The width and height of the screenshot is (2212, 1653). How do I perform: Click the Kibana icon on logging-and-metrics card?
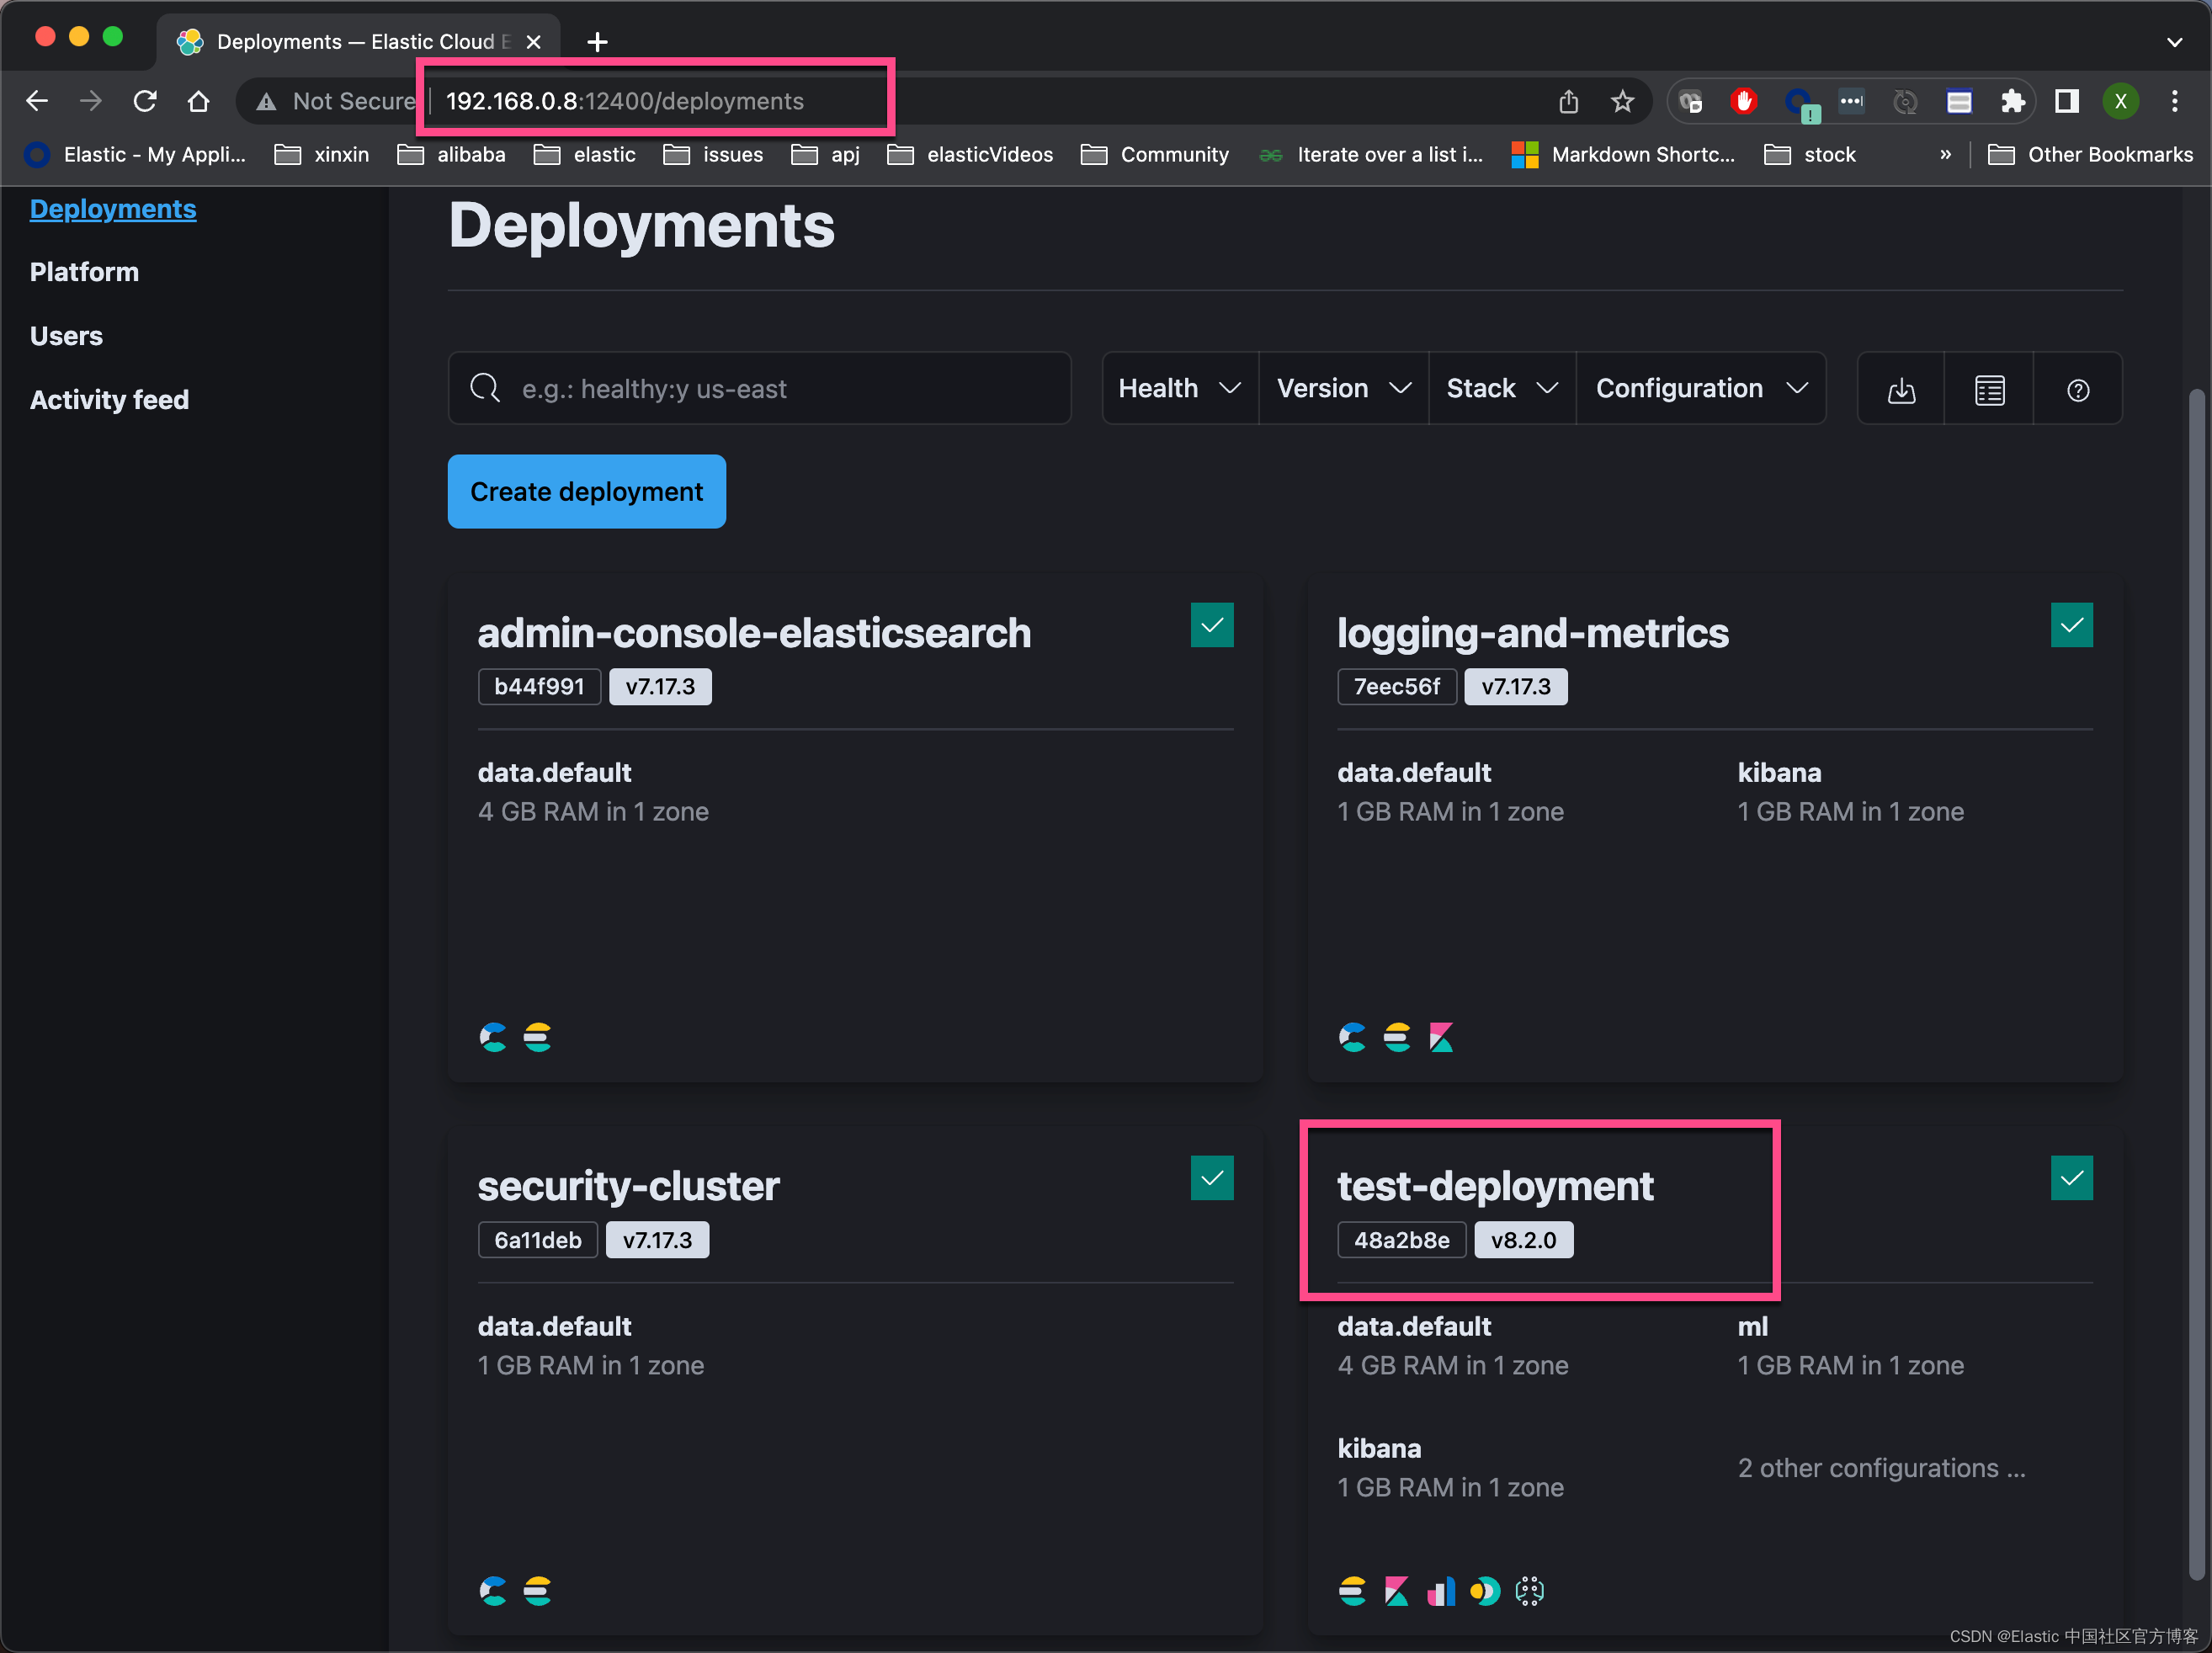[x=1441, y=1037]
